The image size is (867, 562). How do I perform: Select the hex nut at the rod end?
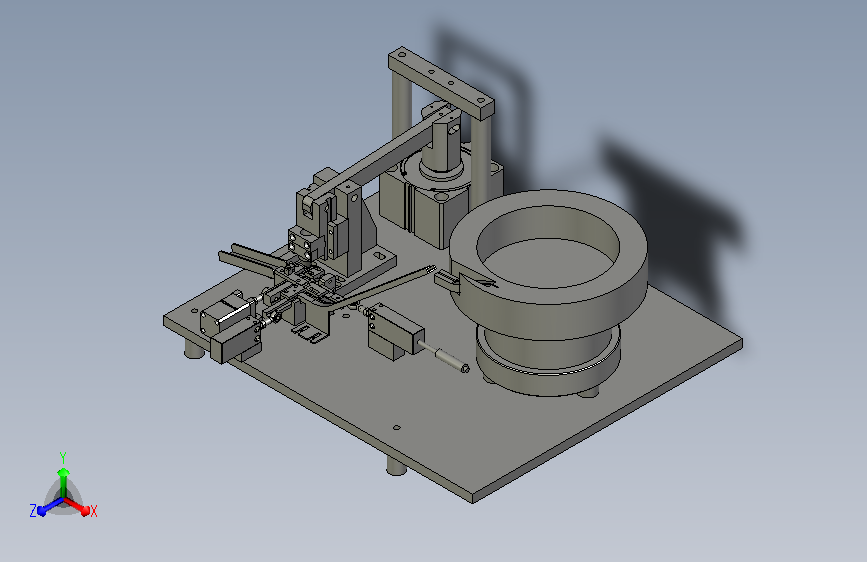(x=464, y=367)
